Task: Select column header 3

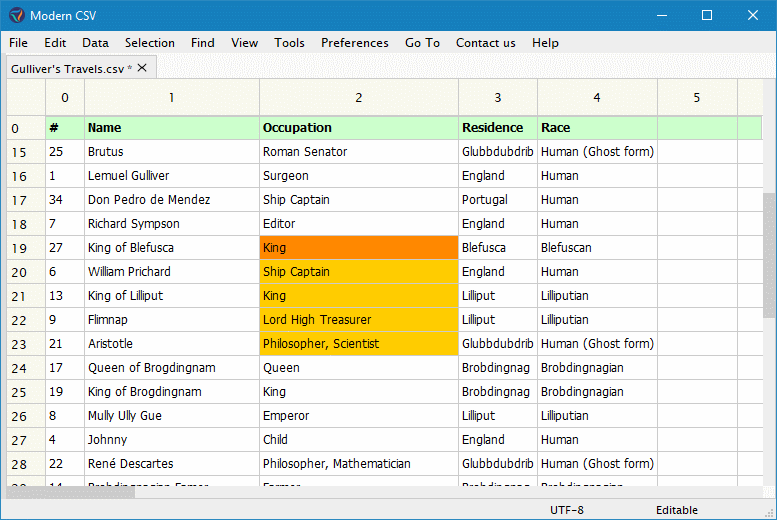Action: (498, 98)
